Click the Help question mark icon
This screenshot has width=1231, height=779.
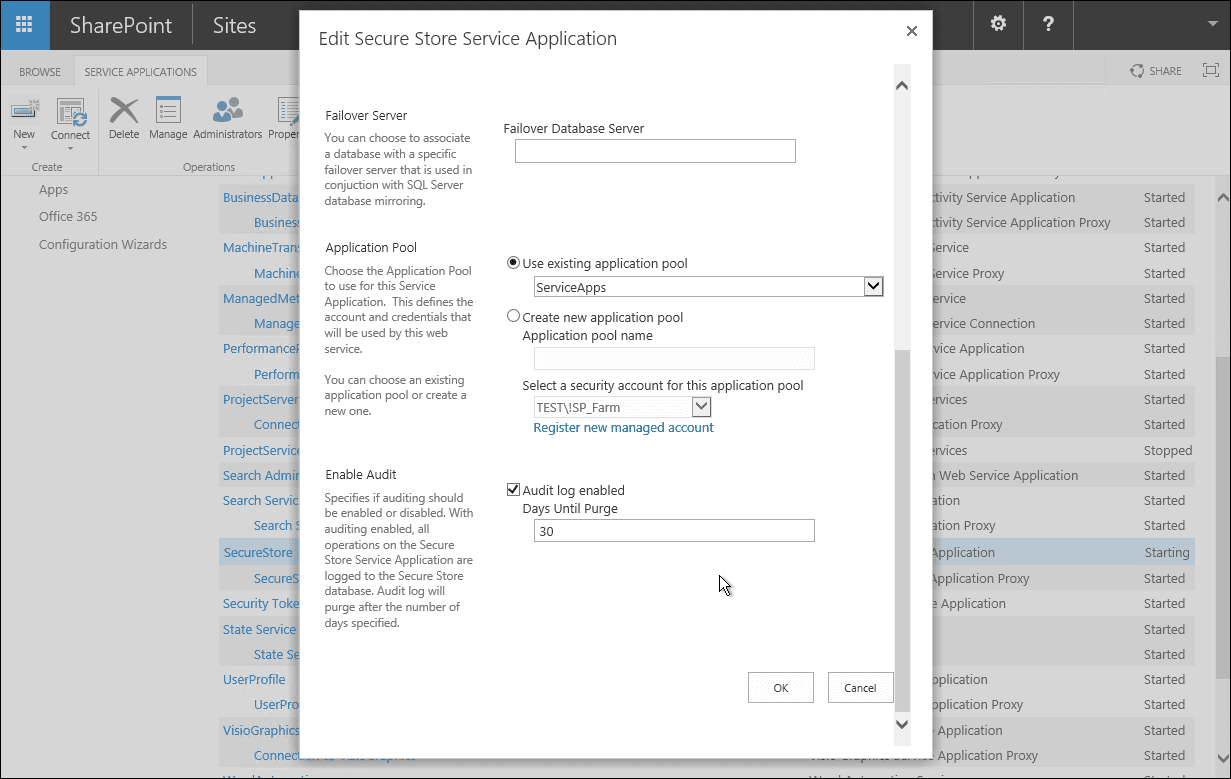click(x=1047, y=25)
